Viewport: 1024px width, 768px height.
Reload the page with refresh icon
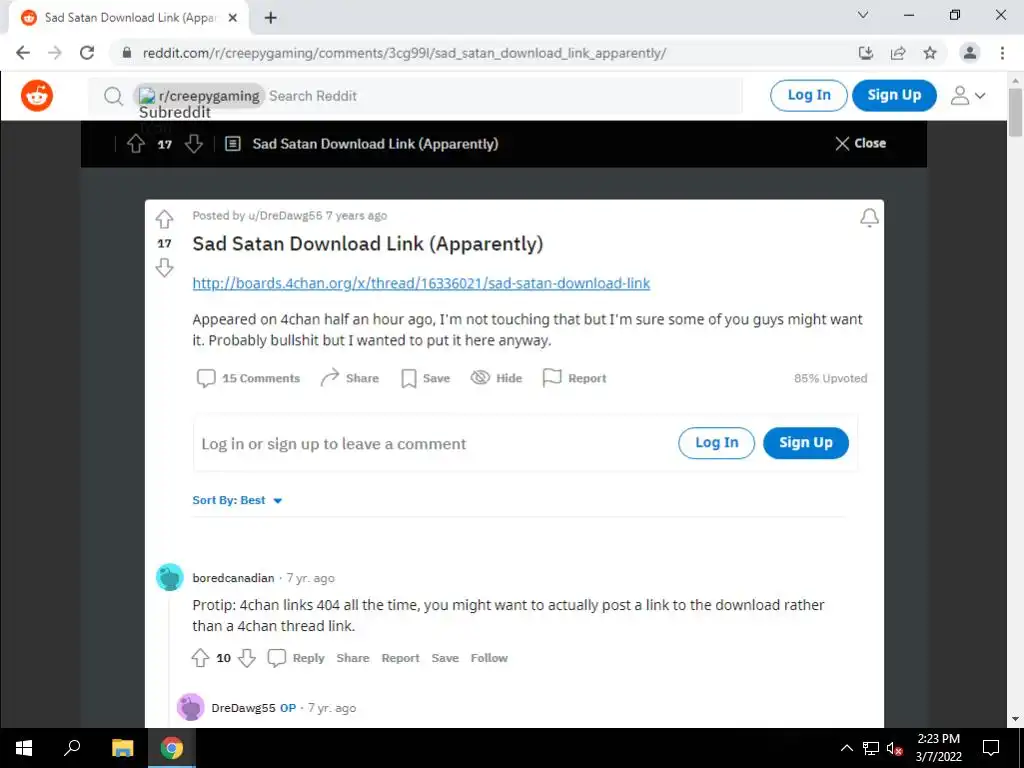click(x=87, y=53)
